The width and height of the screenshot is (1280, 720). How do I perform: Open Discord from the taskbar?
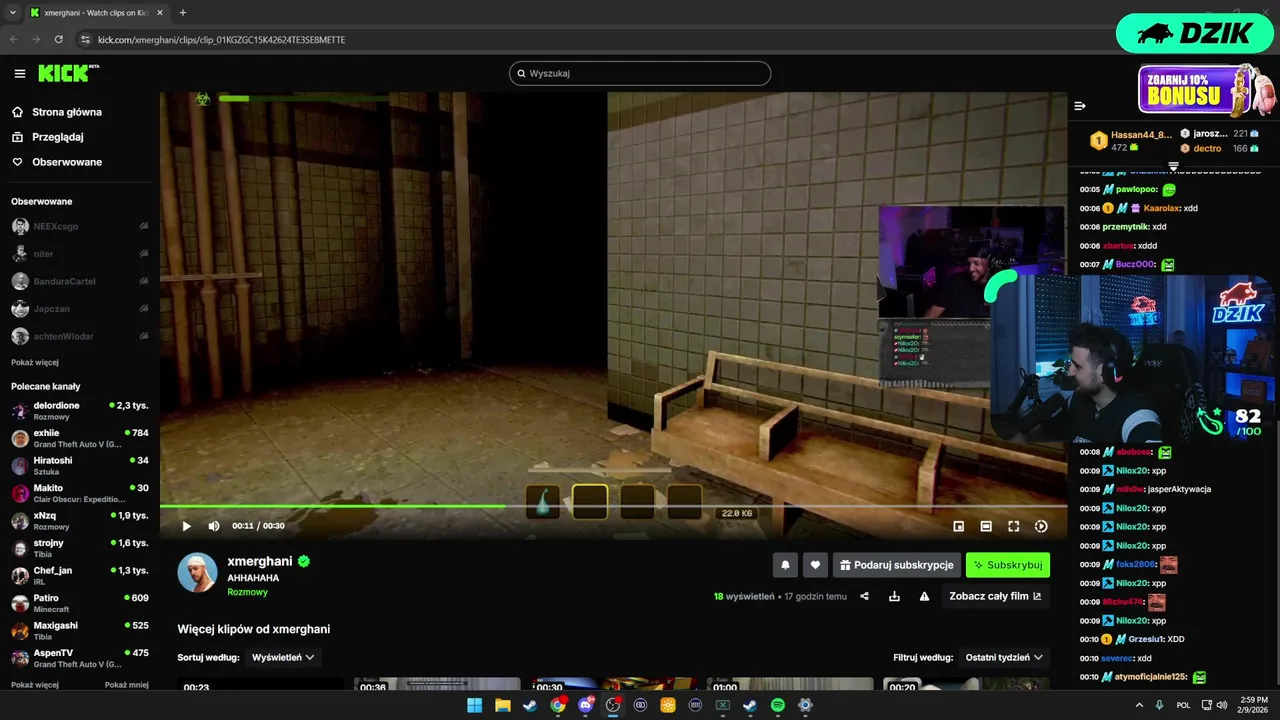click(585, 705)
